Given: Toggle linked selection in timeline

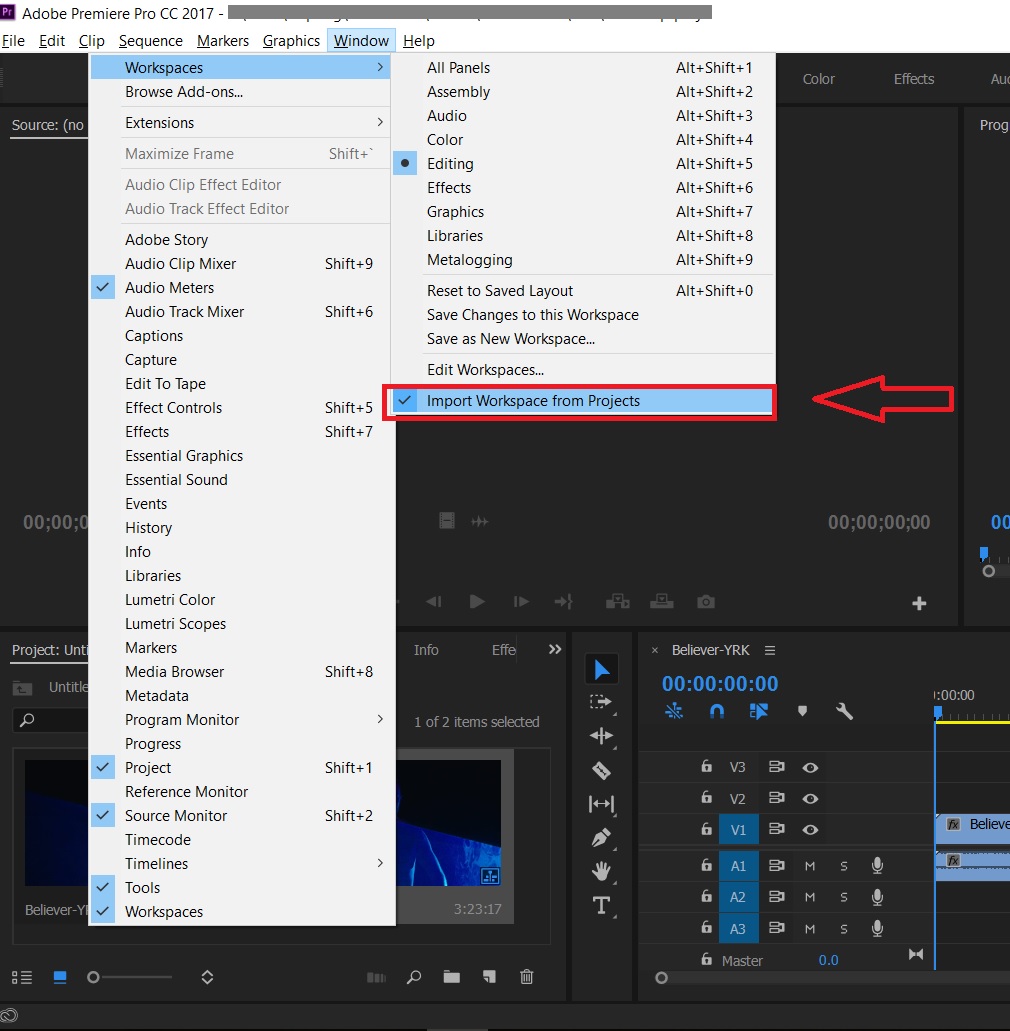Looking at the screenshot, I should click(758, 711).
